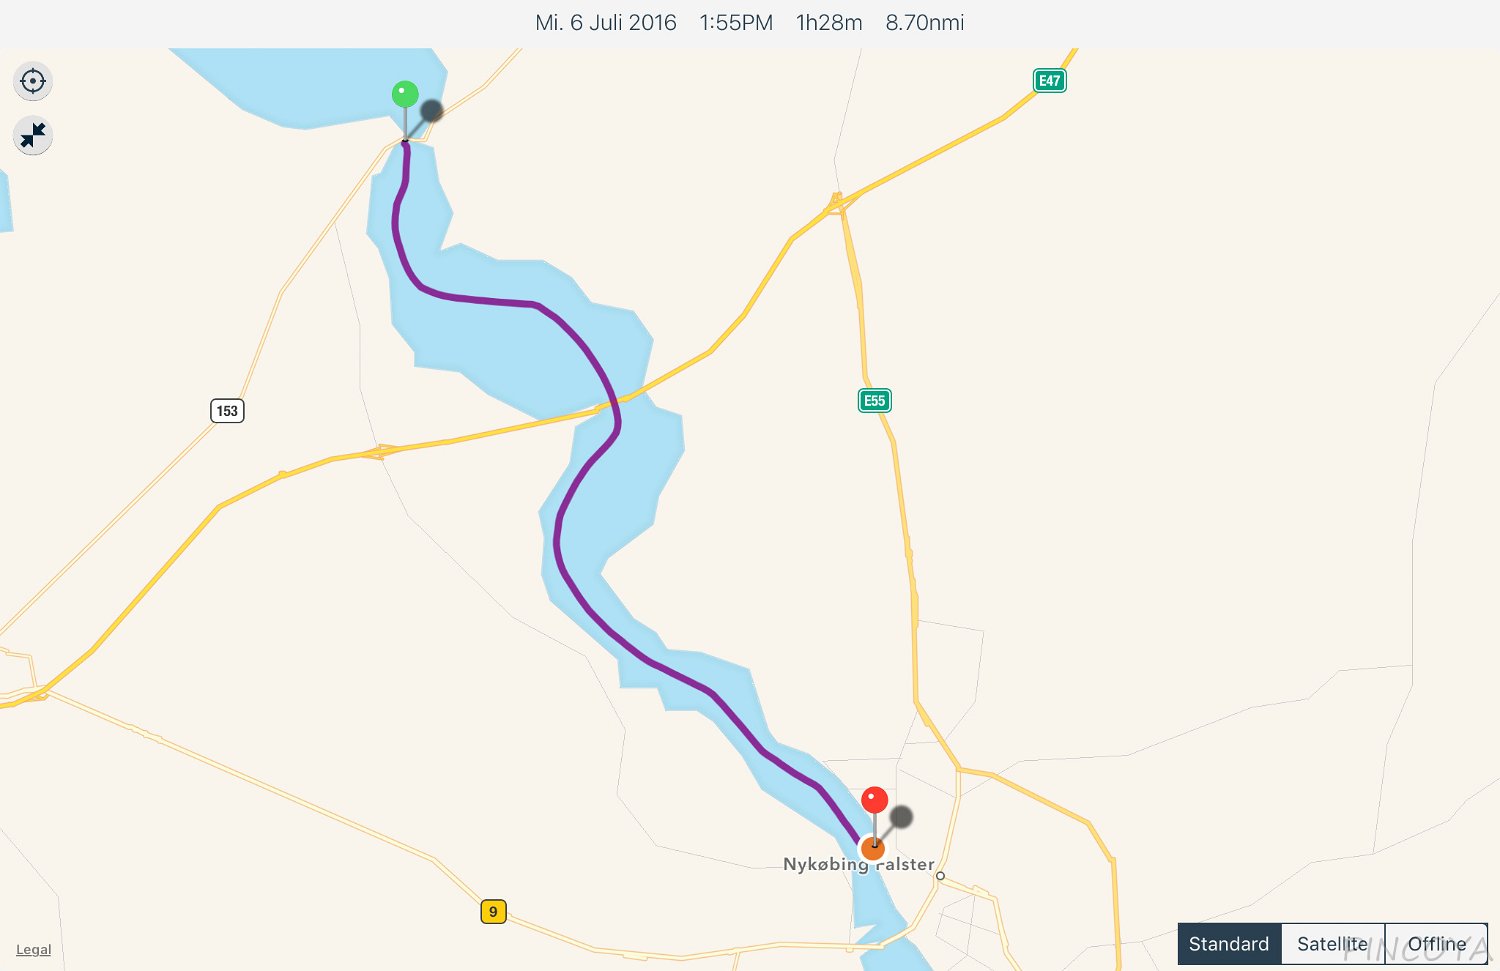Click the trip date Mi. 6 Juli 2016
Screen dimensions: 1500x971
[606, 23]
